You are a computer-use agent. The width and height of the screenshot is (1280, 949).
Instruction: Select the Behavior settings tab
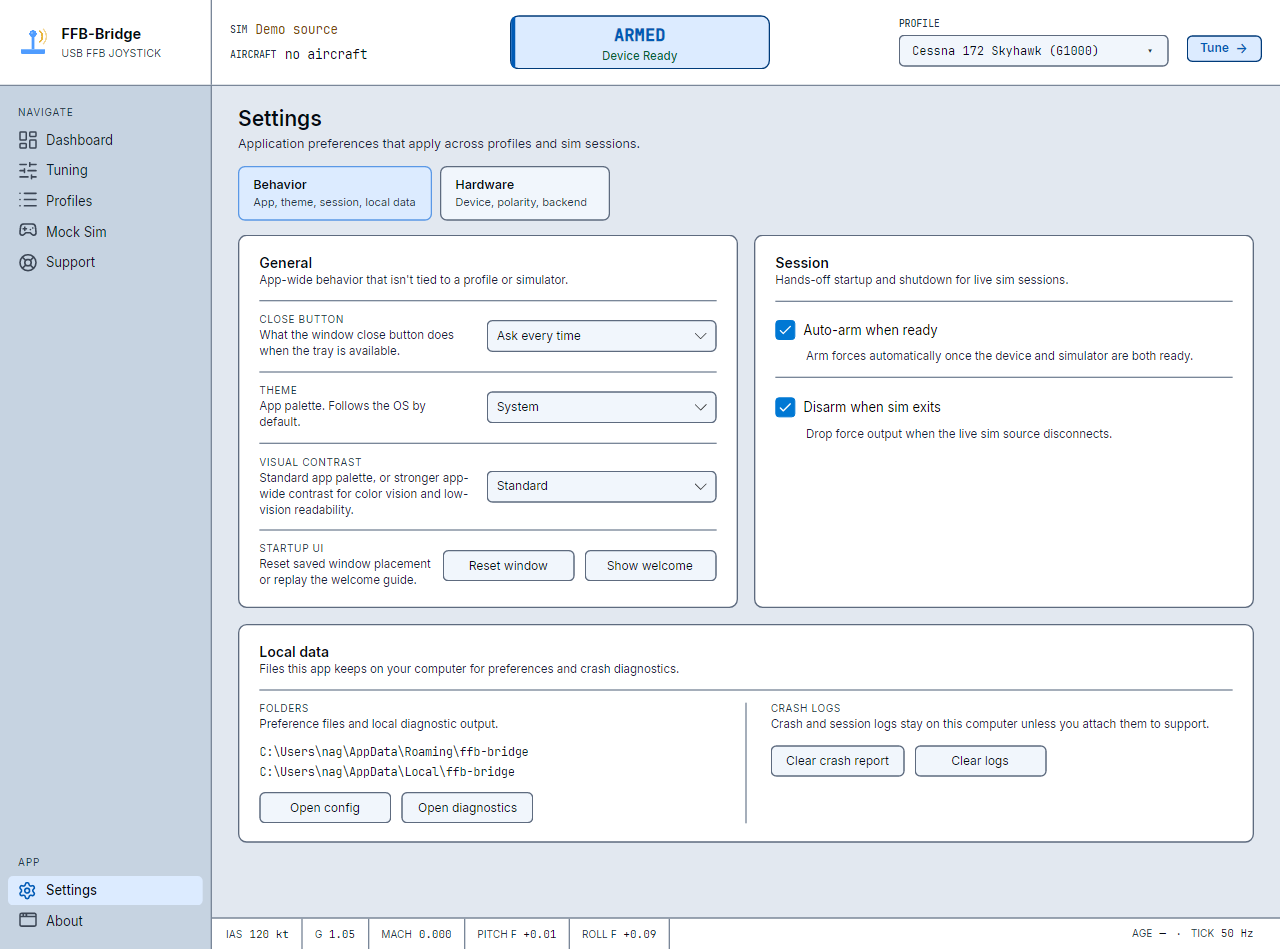pyautogui.click(x=334, y=193)
